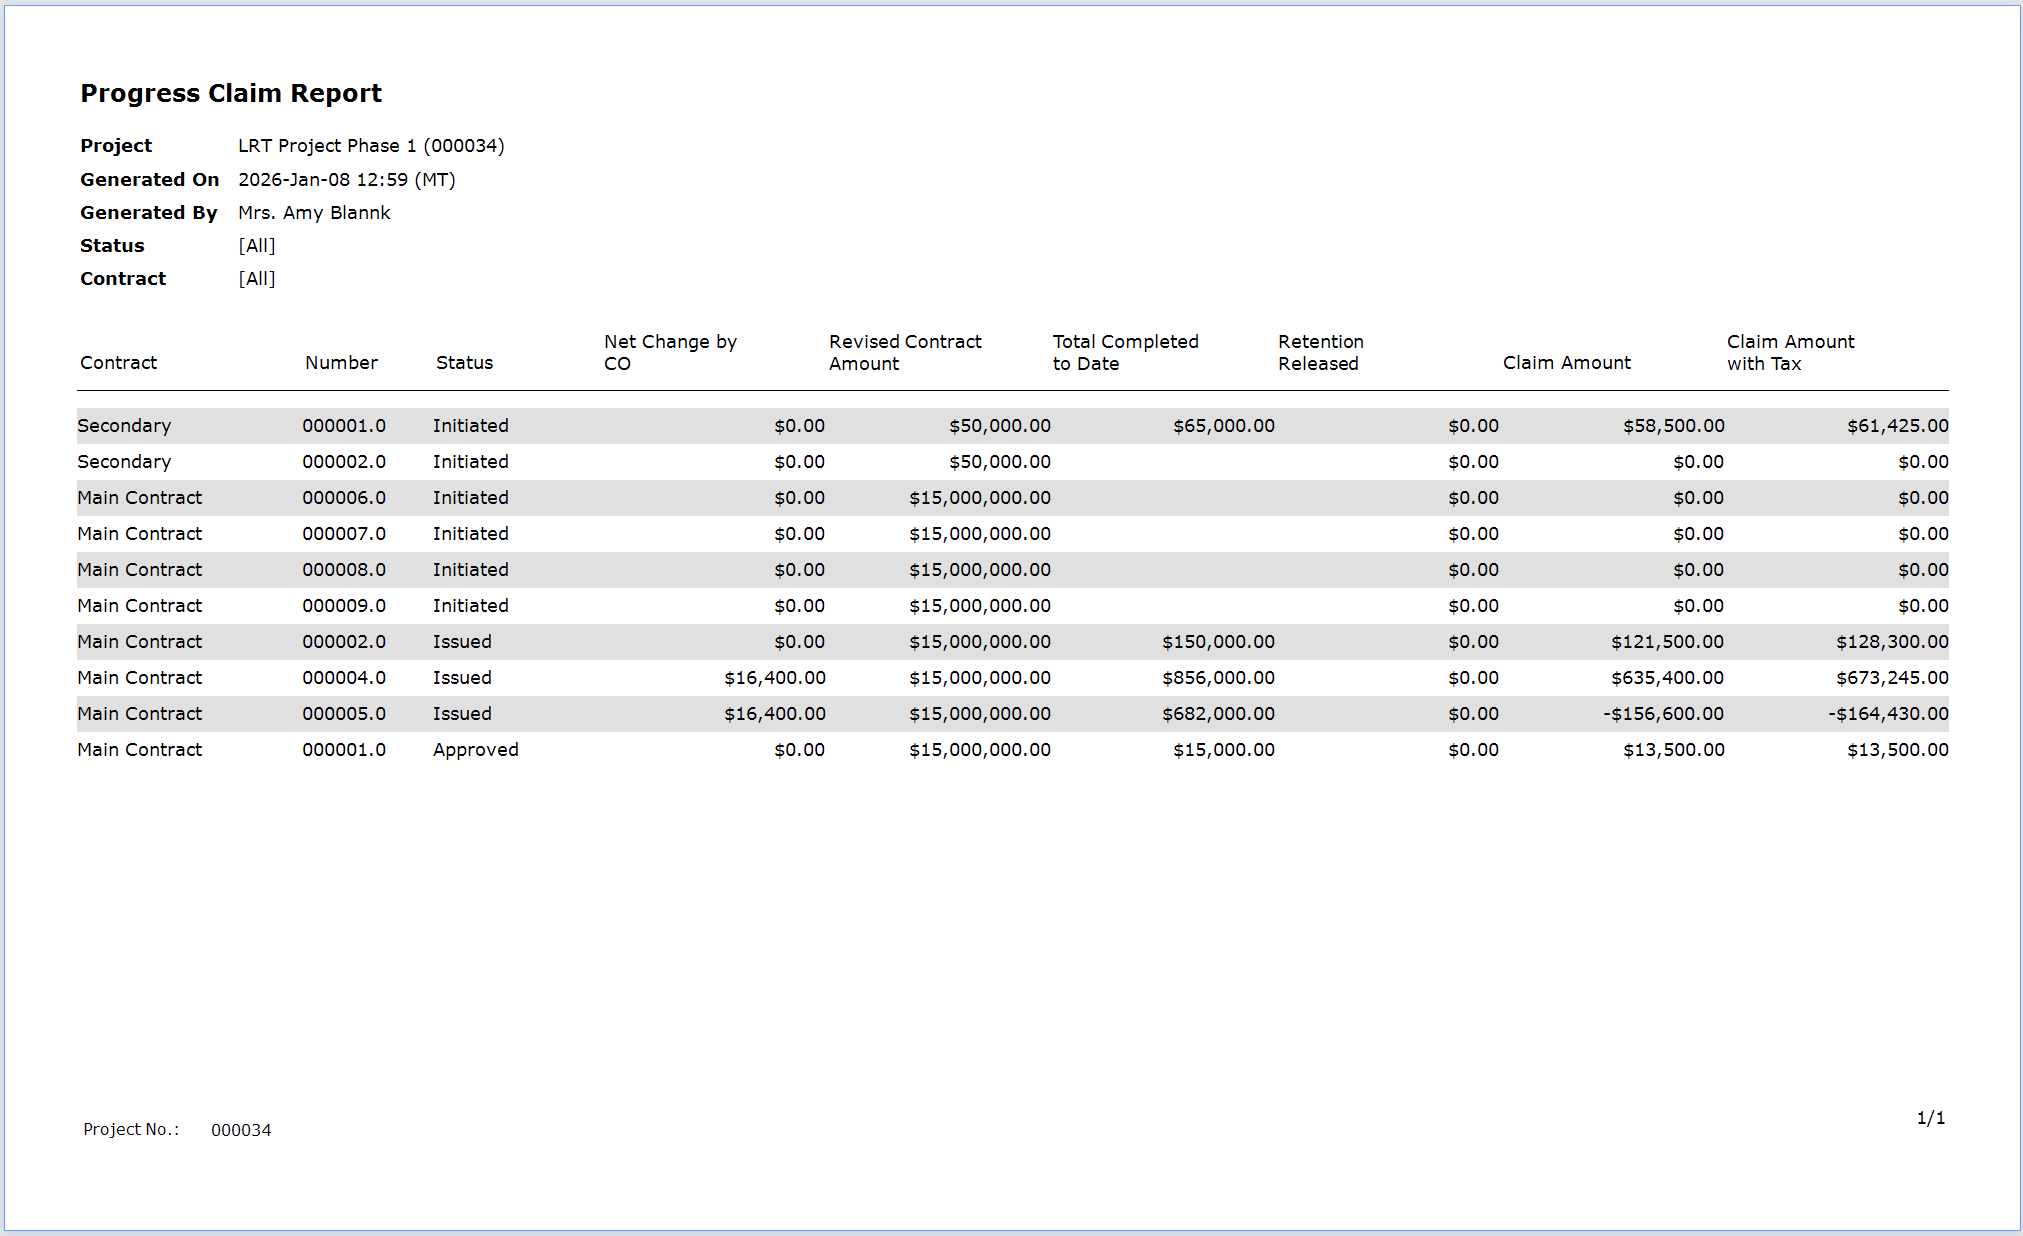This screenshot has width=2023, height=1236.
Task: Click the Claim Amount with Tax header
Action: click(x=1790, y=352)
